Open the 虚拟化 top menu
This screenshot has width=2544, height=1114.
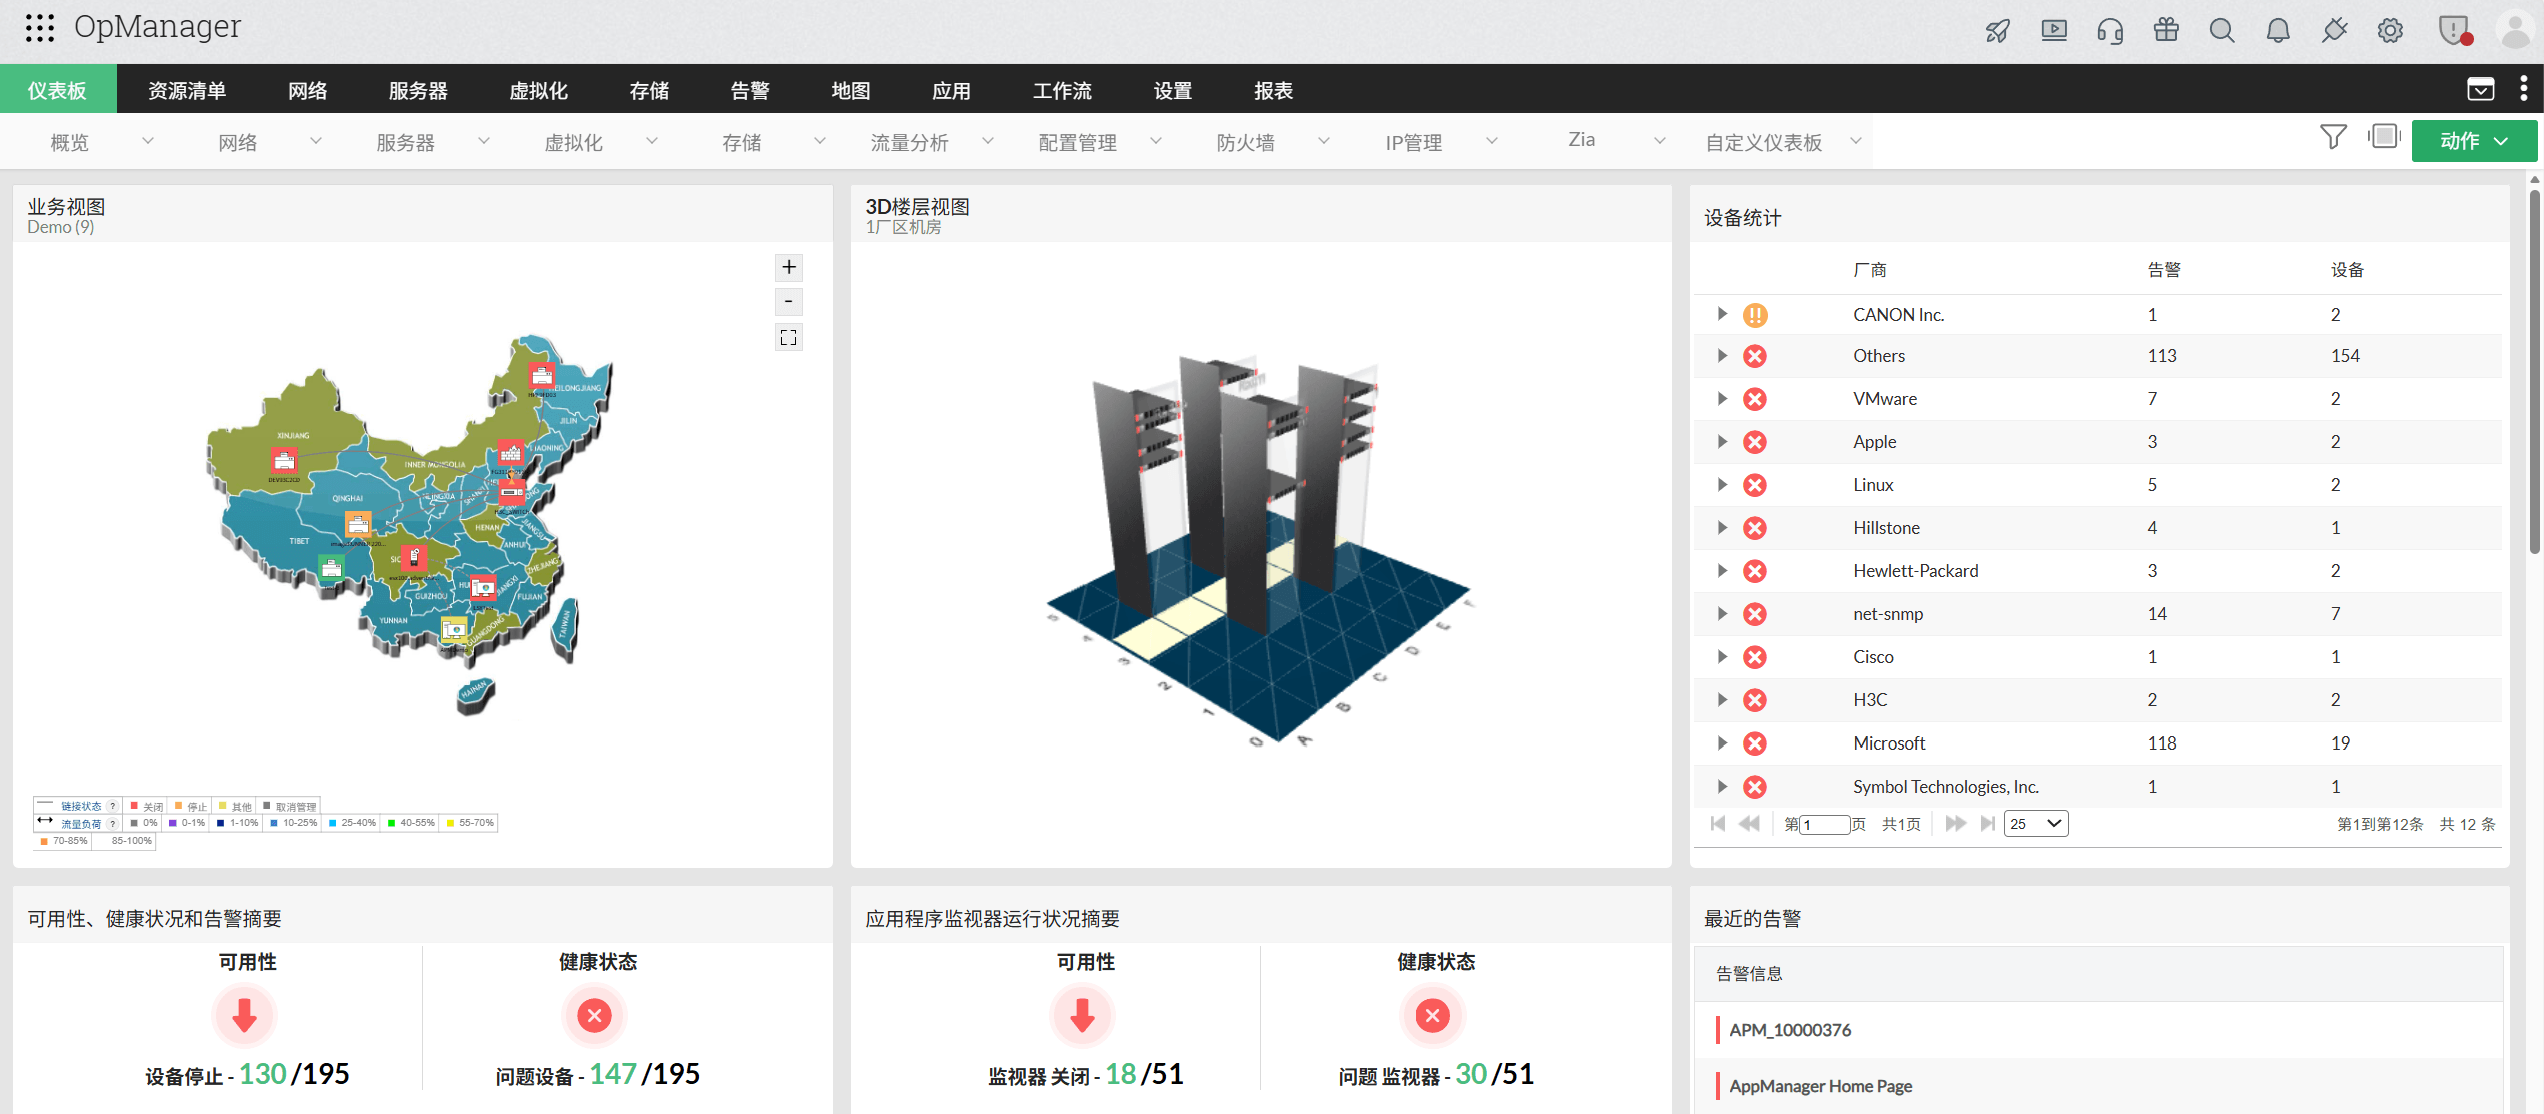point(538,90)
